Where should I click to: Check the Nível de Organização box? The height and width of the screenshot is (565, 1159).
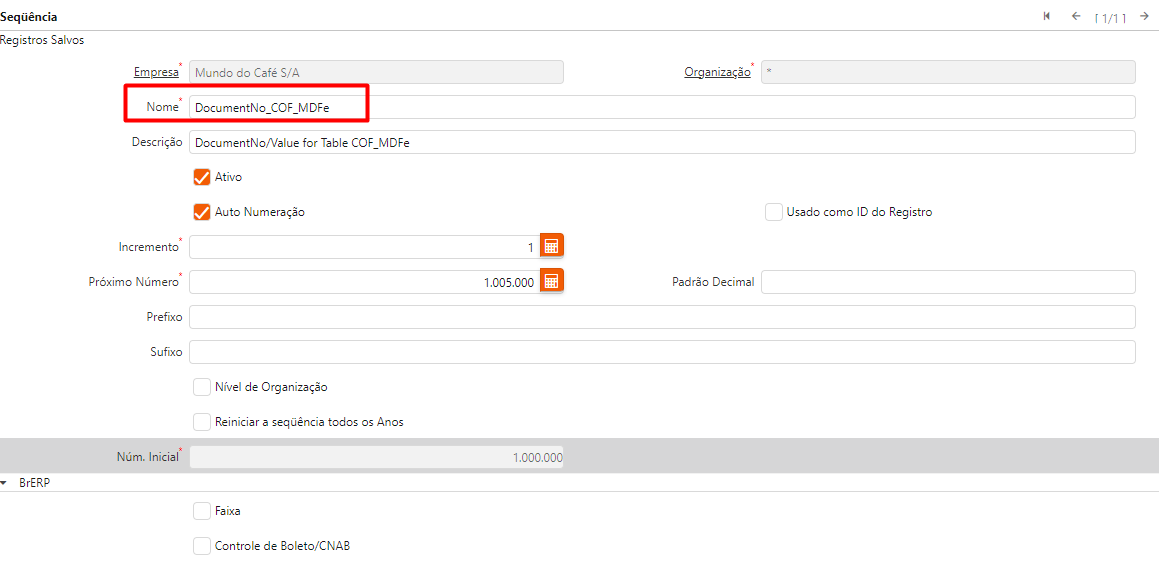[x=202, y=387]
